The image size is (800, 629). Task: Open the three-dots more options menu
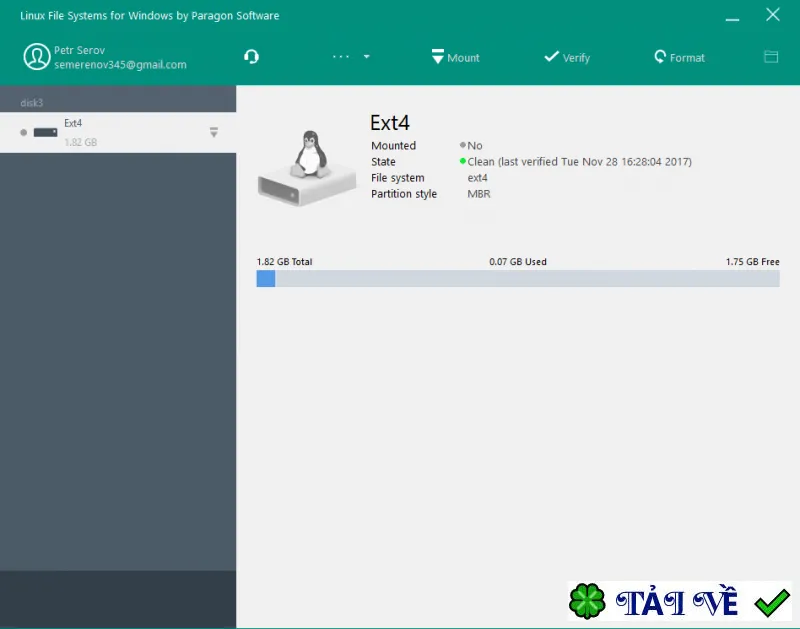[341, 57]
